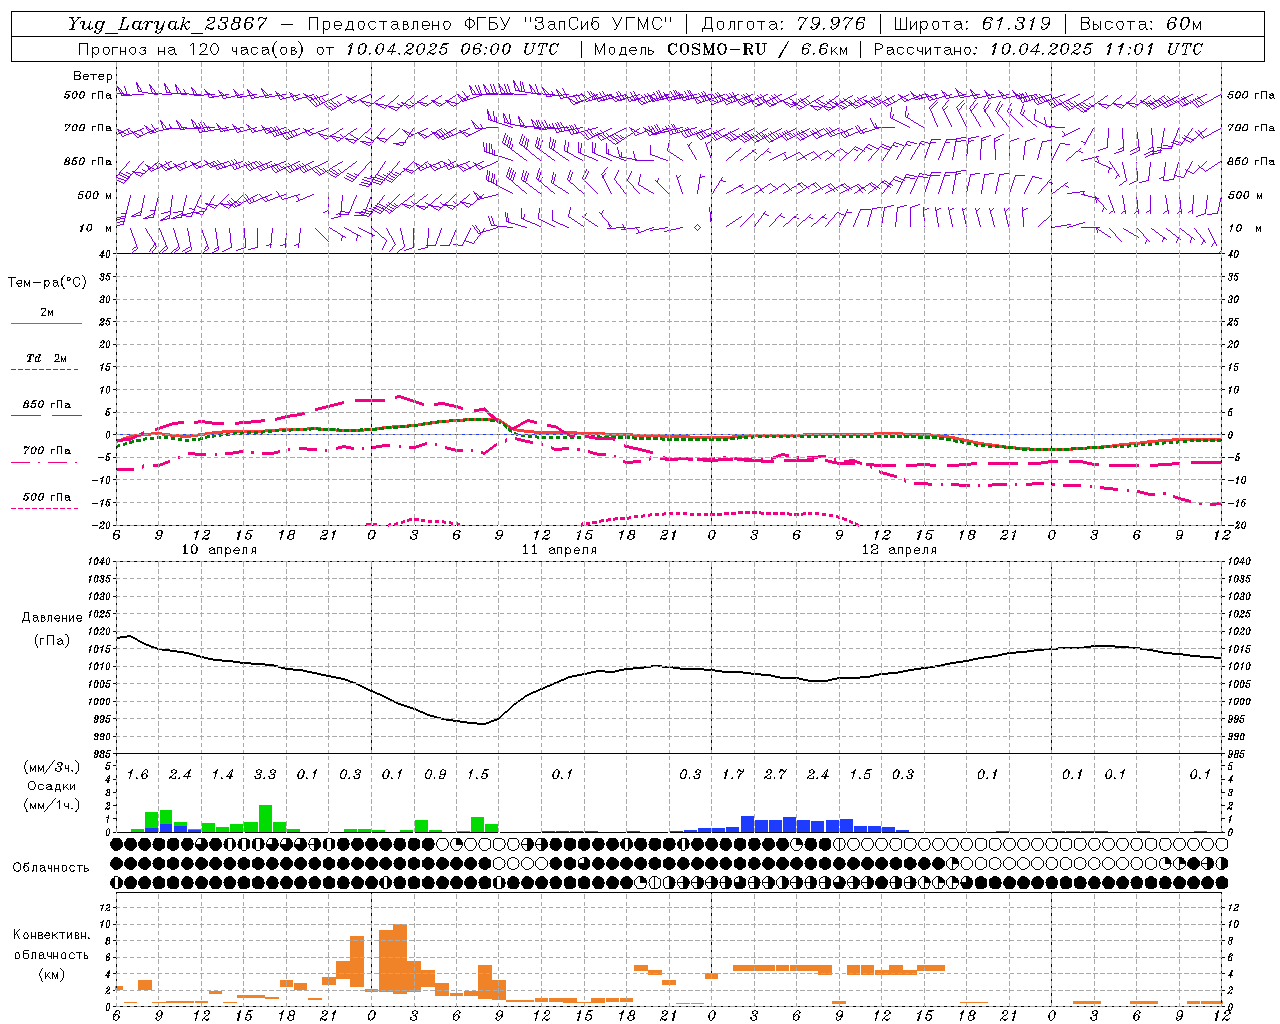Click the 3-hour precipitation value 3.3
This screenshot has height=1024, width=1280.
(265, 775)
